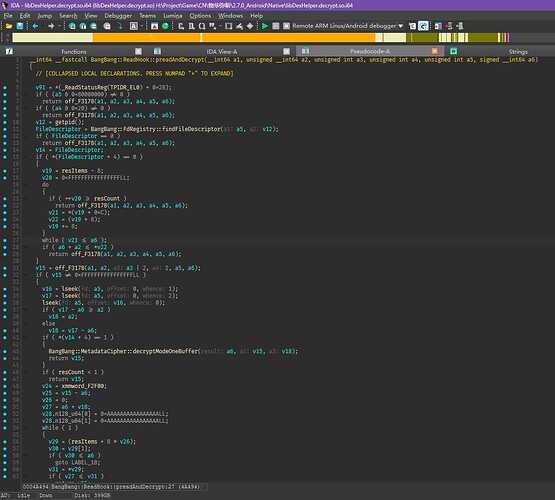
Task: Open dropdown beside the boxed A icon
Action: [x=142, y=26]
